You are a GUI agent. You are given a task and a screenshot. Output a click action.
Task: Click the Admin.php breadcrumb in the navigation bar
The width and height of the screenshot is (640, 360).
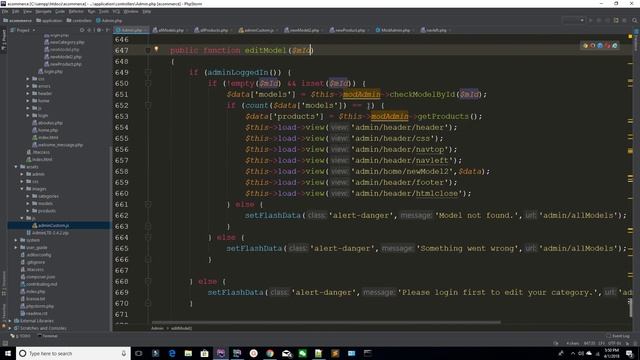click(109, 20)
